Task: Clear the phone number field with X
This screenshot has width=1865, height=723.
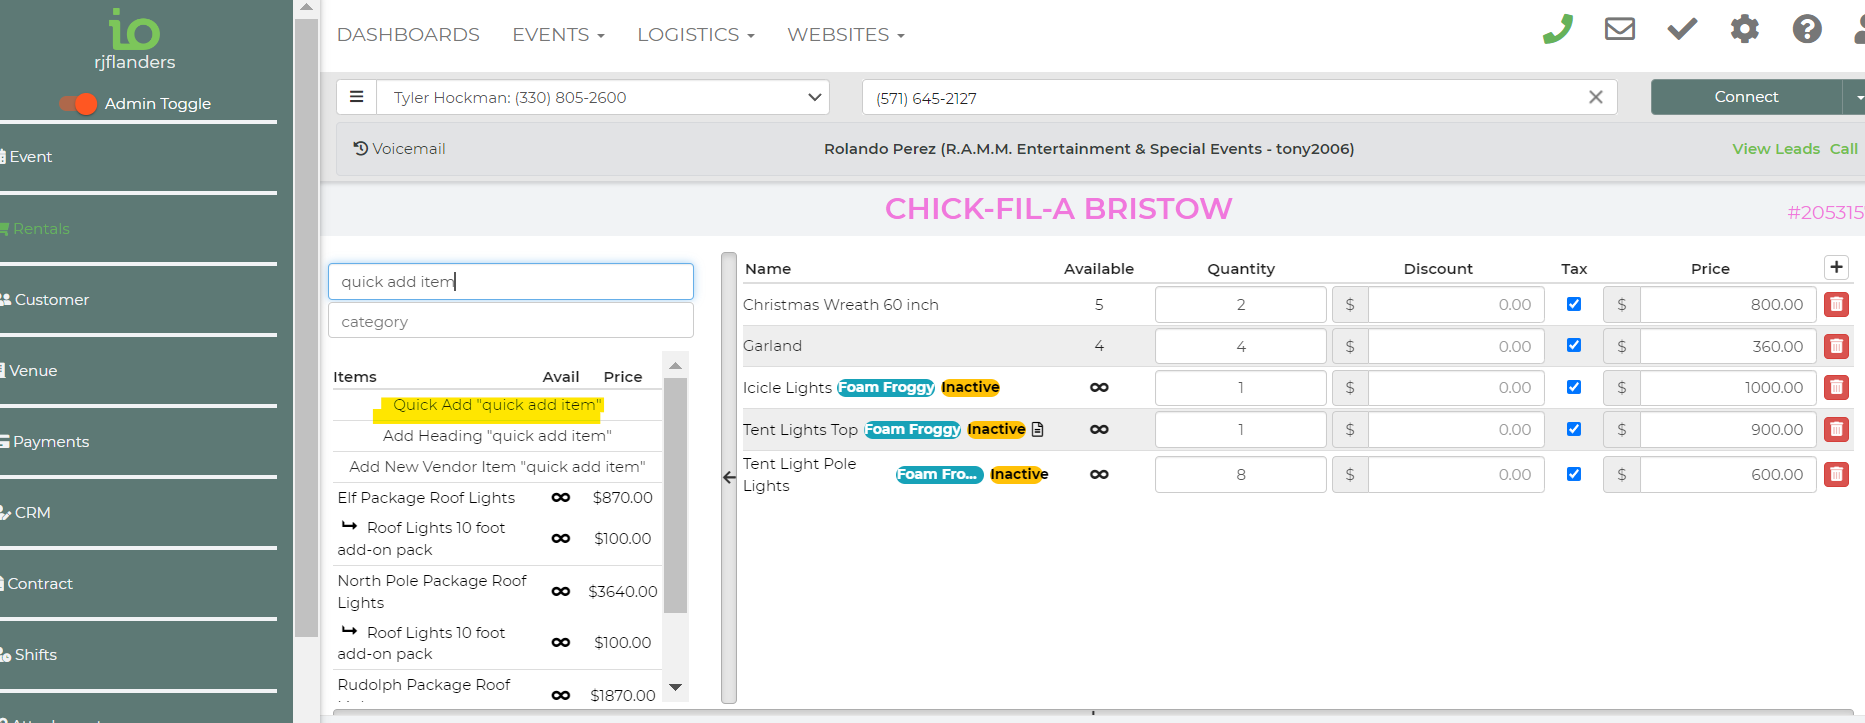Action: 1595,97
